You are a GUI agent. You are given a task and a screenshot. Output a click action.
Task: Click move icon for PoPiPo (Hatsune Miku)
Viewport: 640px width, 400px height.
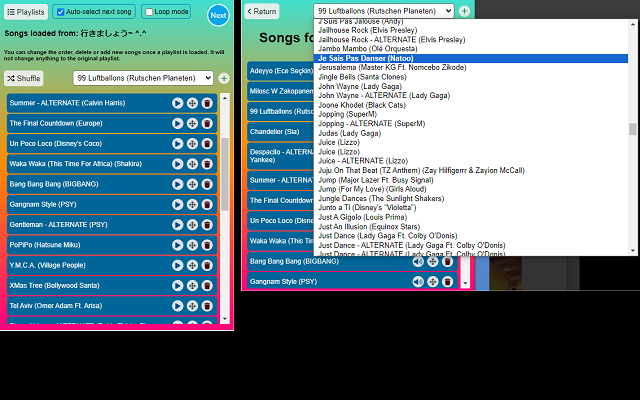point(192,245)
